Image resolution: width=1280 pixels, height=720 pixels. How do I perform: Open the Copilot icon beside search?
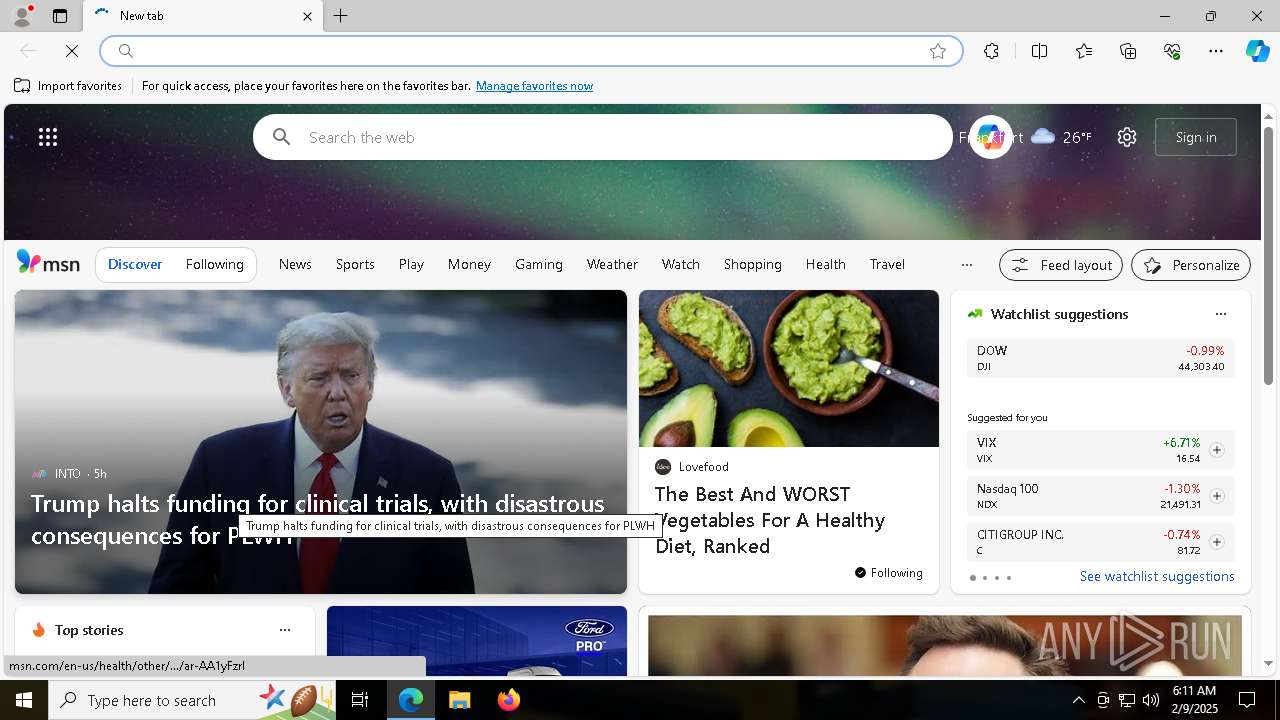(990, 137)
